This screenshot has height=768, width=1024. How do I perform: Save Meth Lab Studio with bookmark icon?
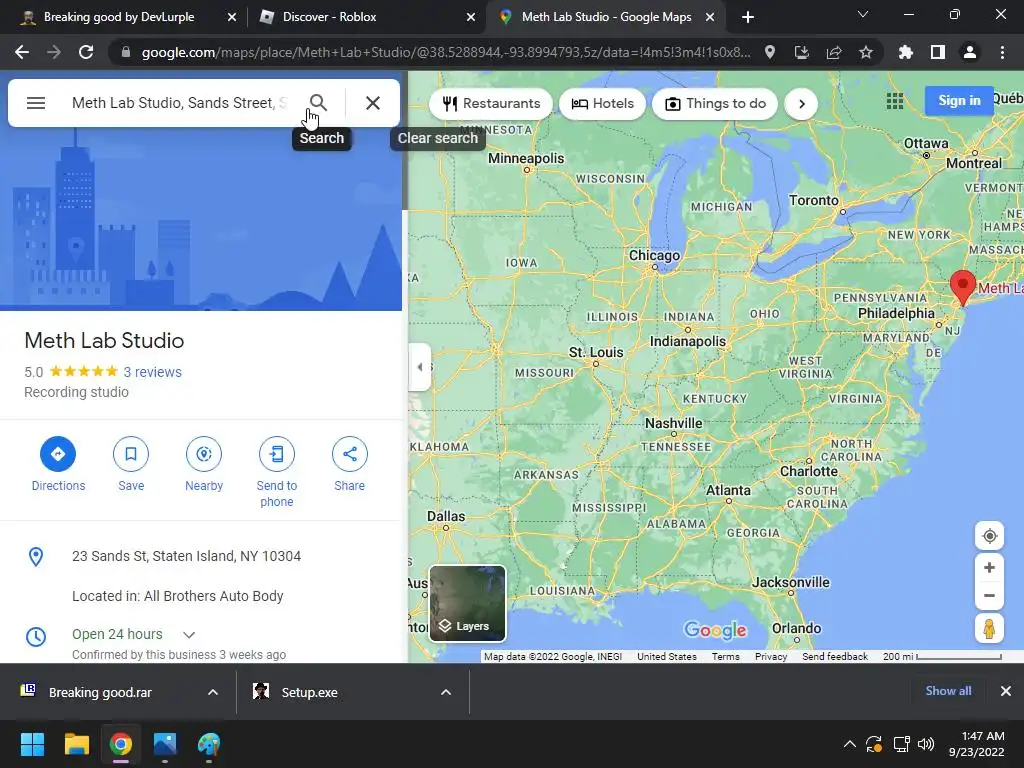131,454
